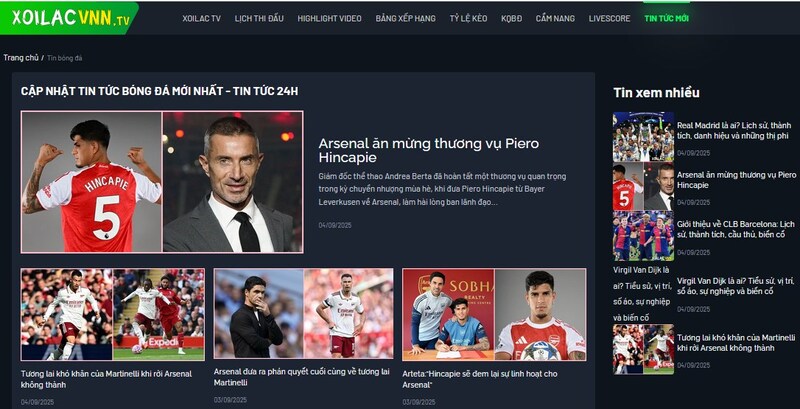Open Real Madrid trophy celebration sidebar thumbnail

coord(643,137)
